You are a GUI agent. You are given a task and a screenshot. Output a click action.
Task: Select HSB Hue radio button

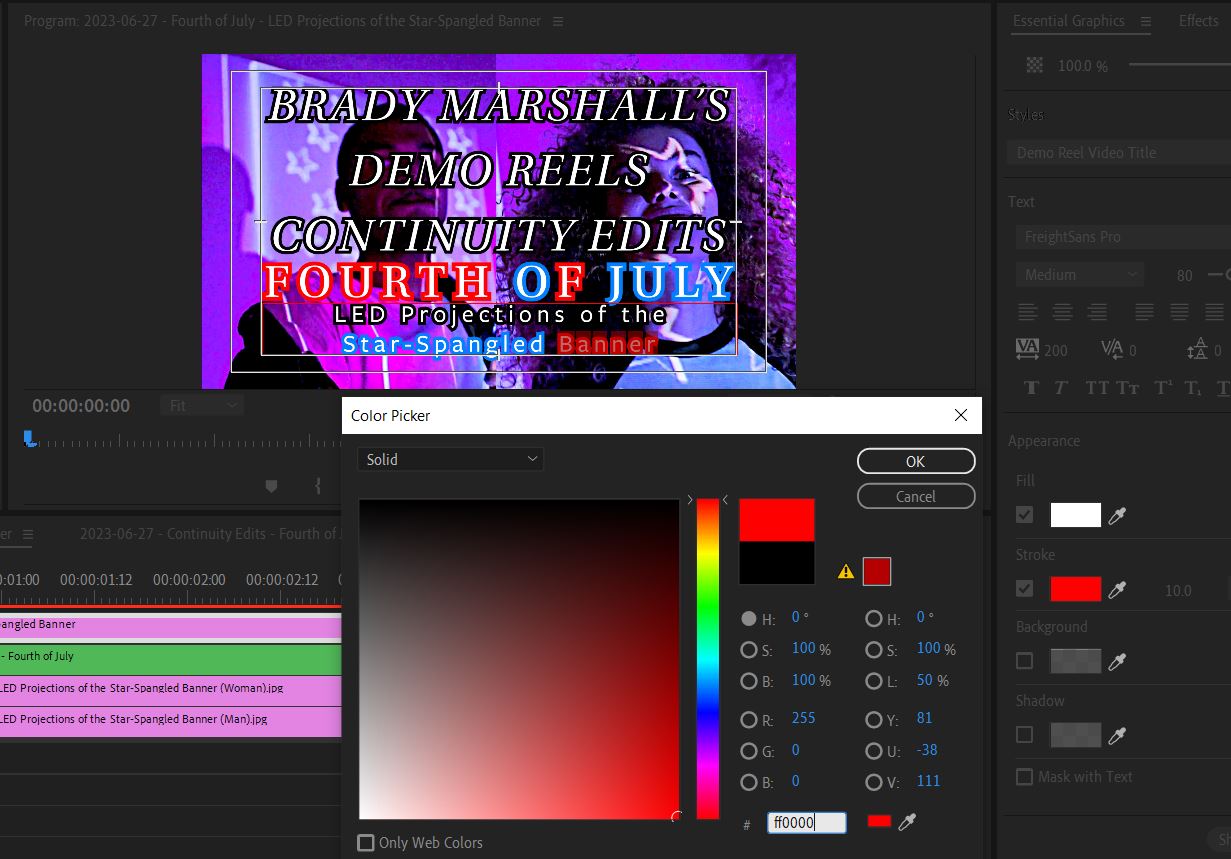coord(748,618)
